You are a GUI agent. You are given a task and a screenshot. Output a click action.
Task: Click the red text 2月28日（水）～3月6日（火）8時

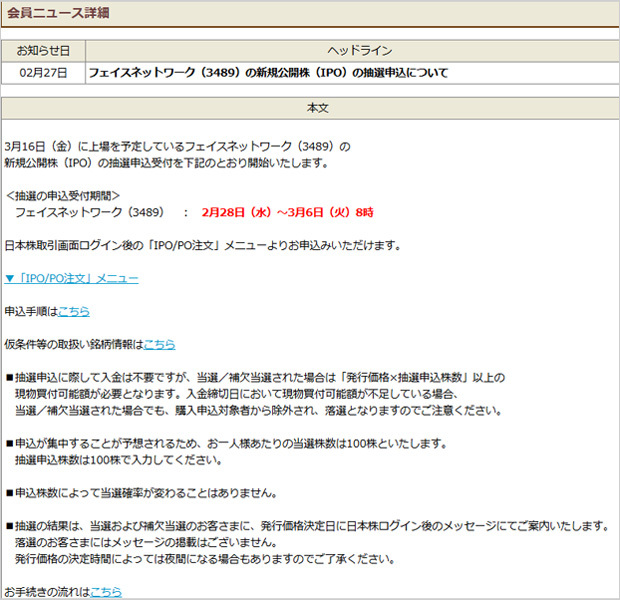click(x=287, y=212)
